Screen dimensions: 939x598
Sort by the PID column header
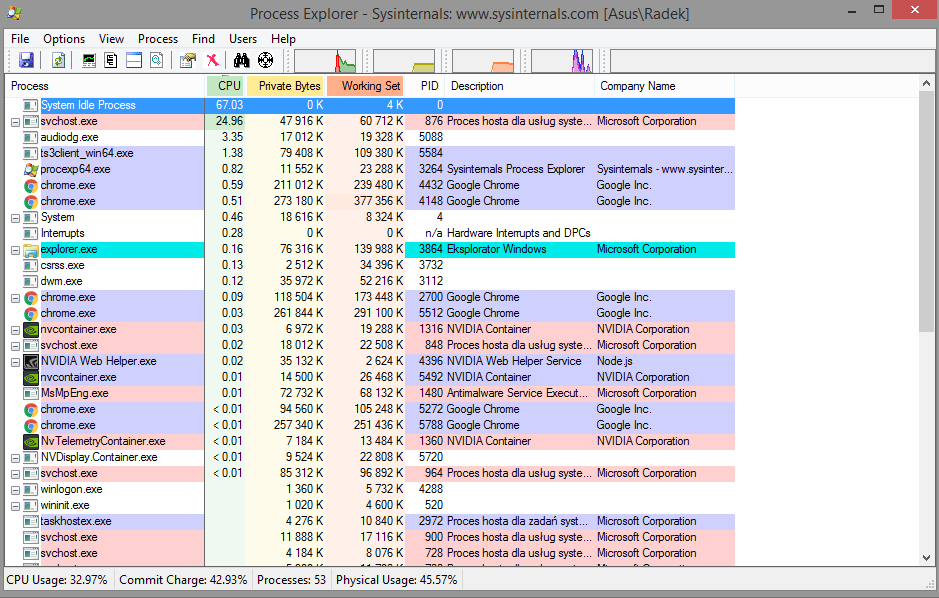pyautogui.click(x=425, y=86)
